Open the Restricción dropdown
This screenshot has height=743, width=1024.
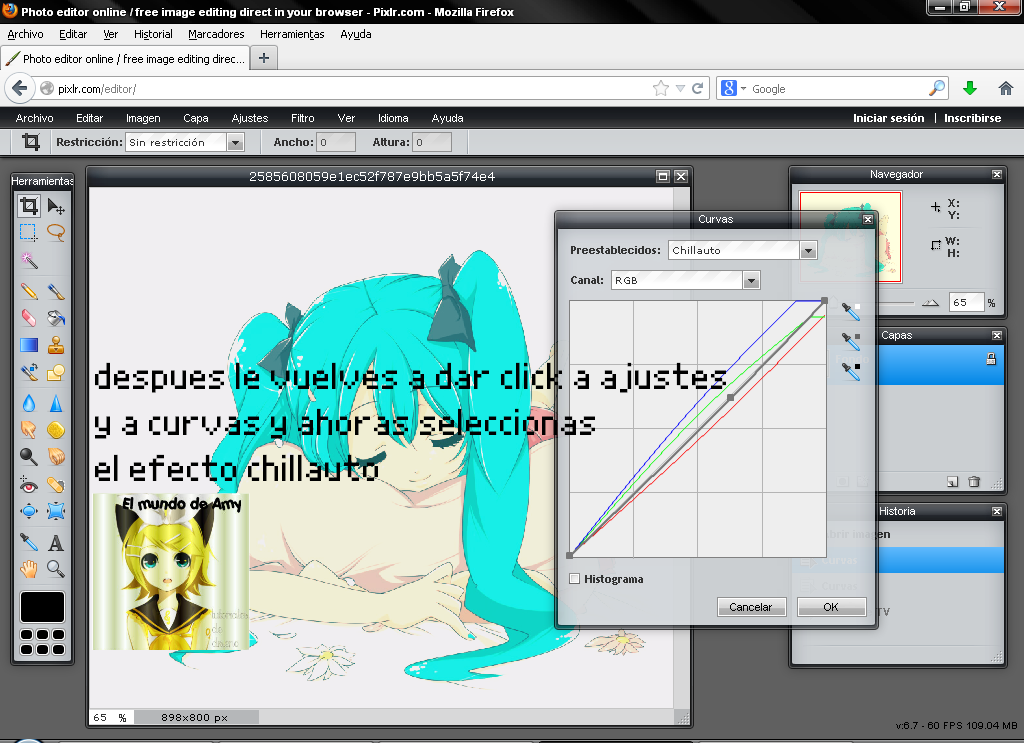236,142
